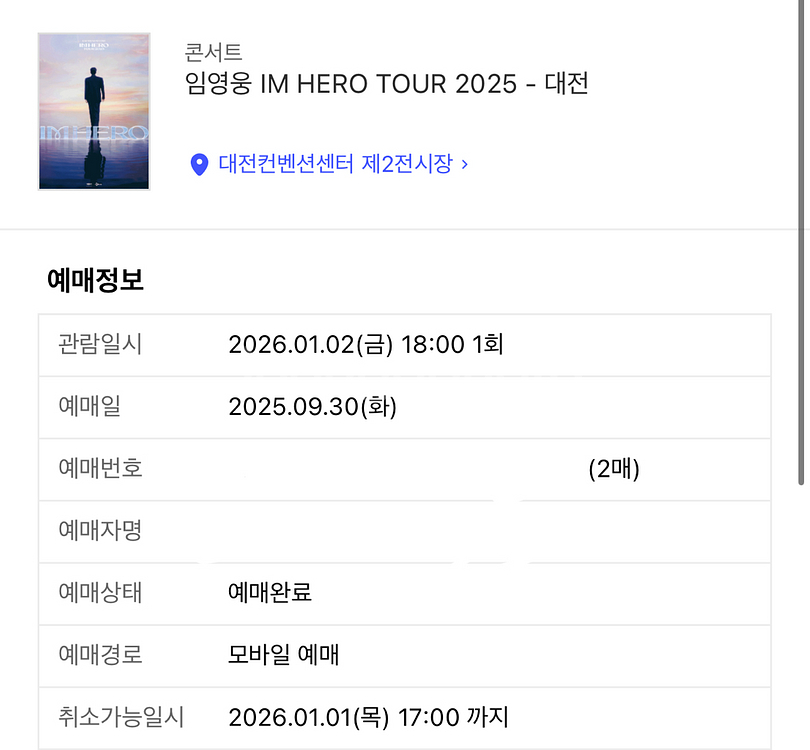Open the IM HERO concert poster thumbnail
This screenshot has height=750, width=810.
[x=94, y=111]
